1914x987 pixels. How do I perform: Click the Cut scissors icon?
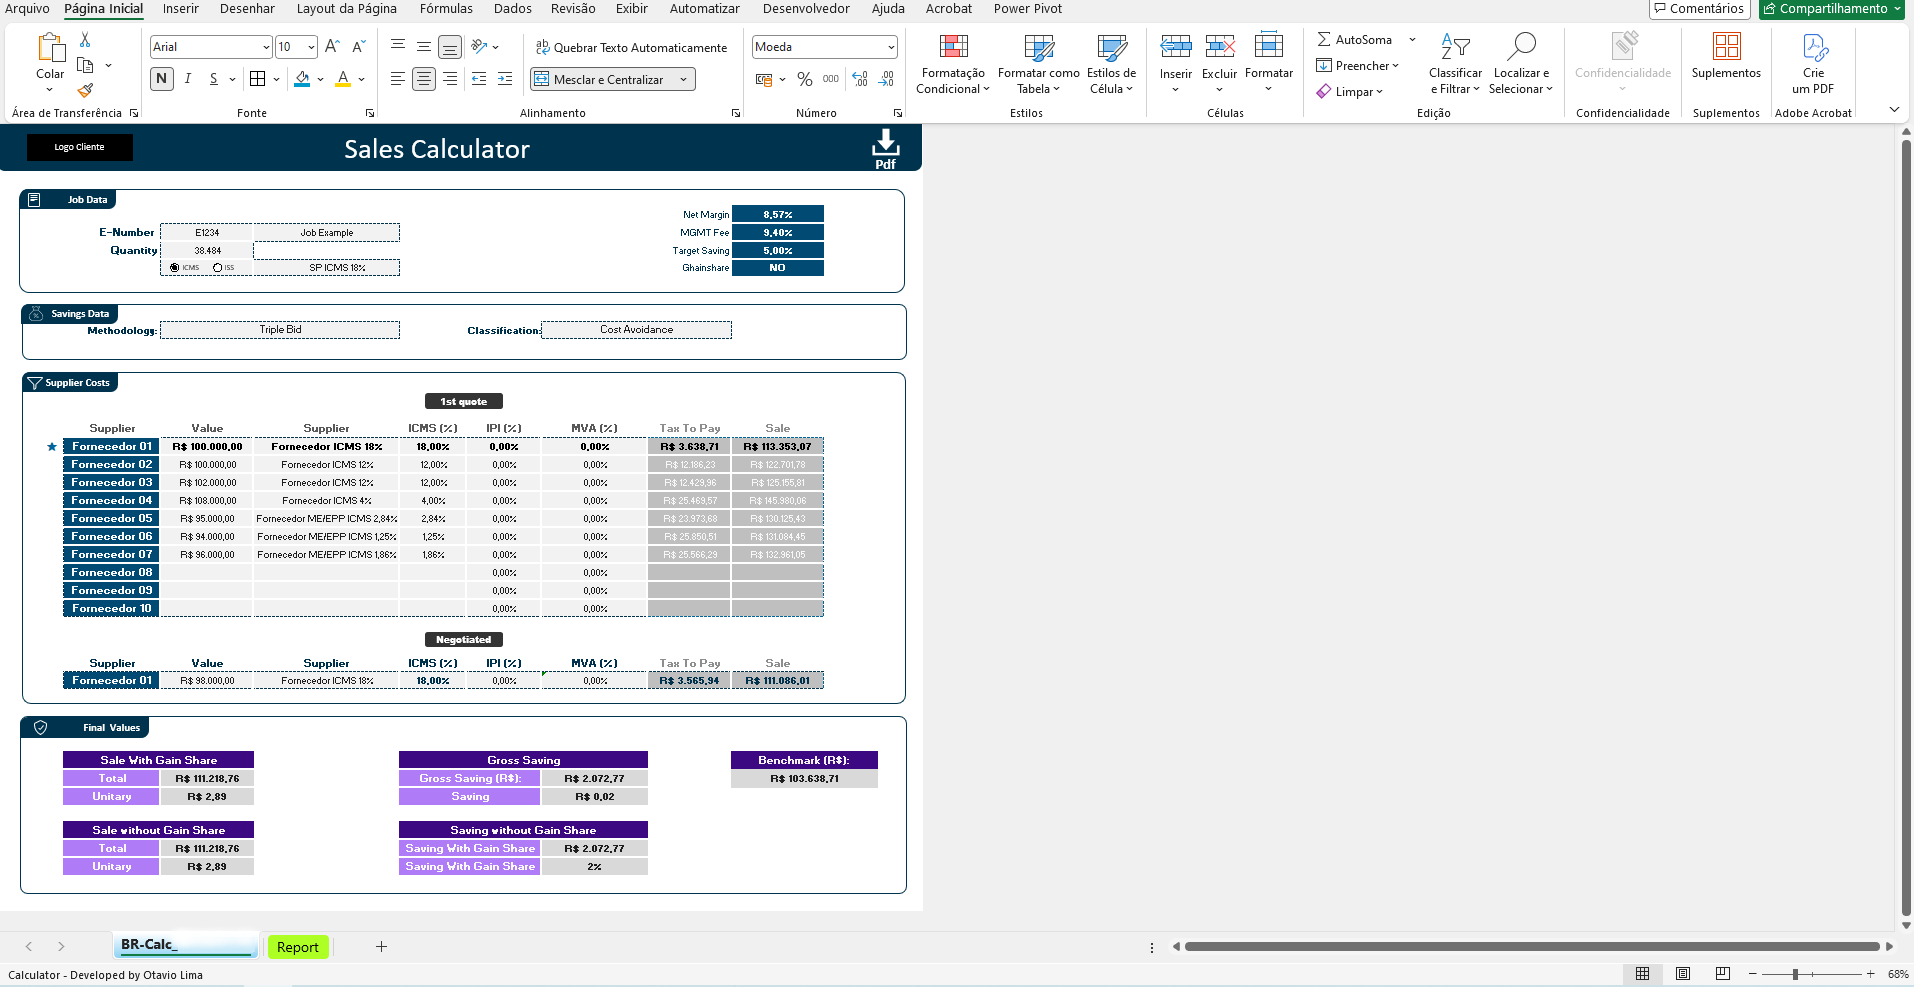point(85,40)
